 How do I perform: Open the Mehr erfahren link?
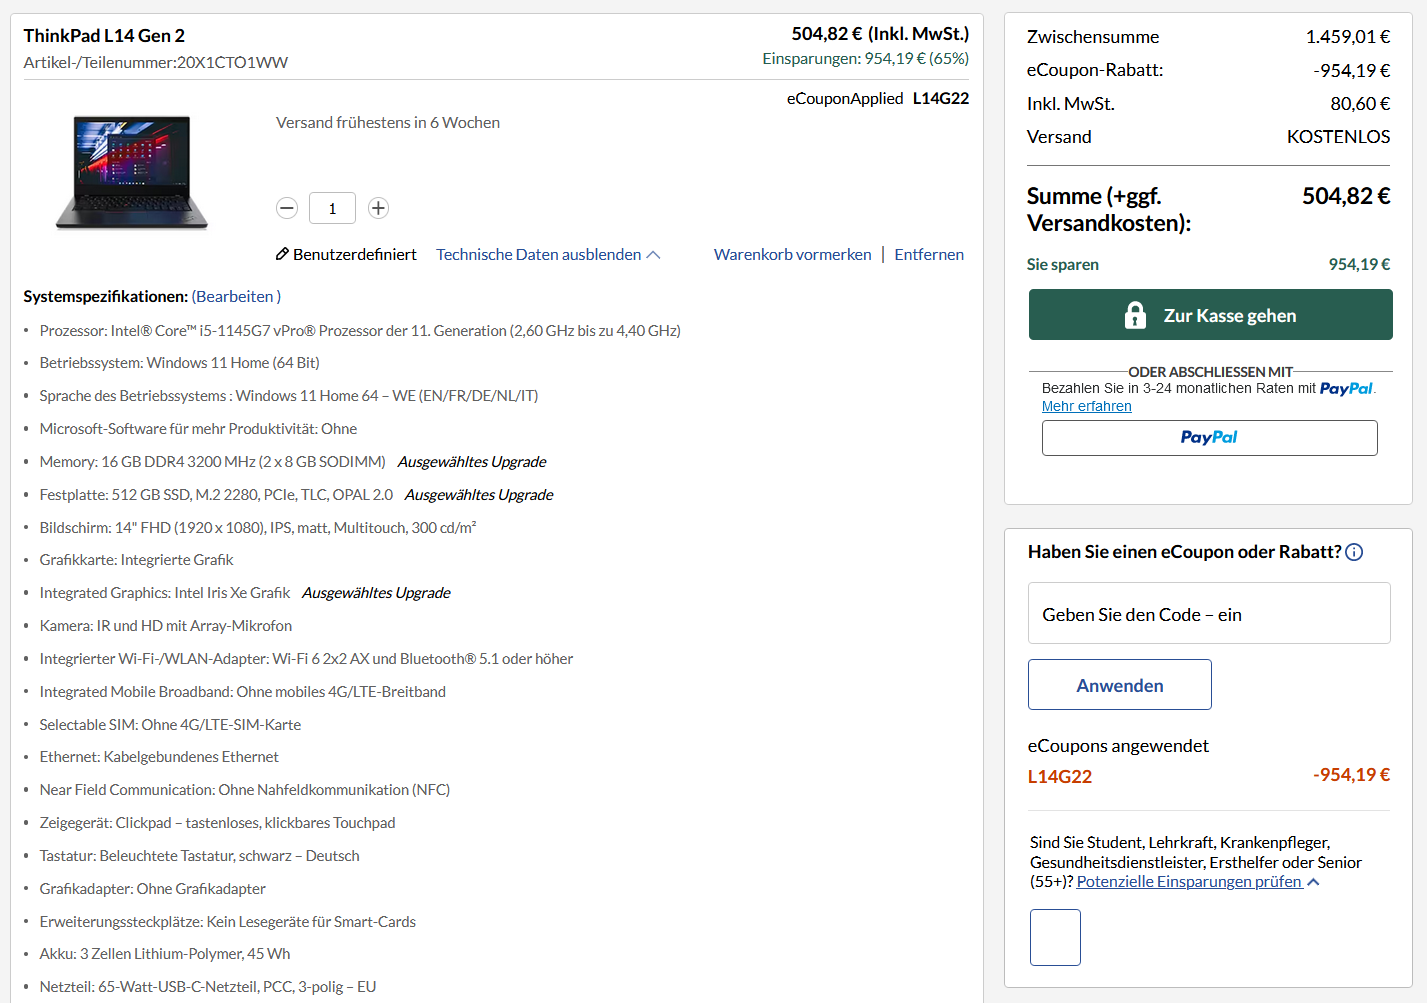tap(1086, 406)
